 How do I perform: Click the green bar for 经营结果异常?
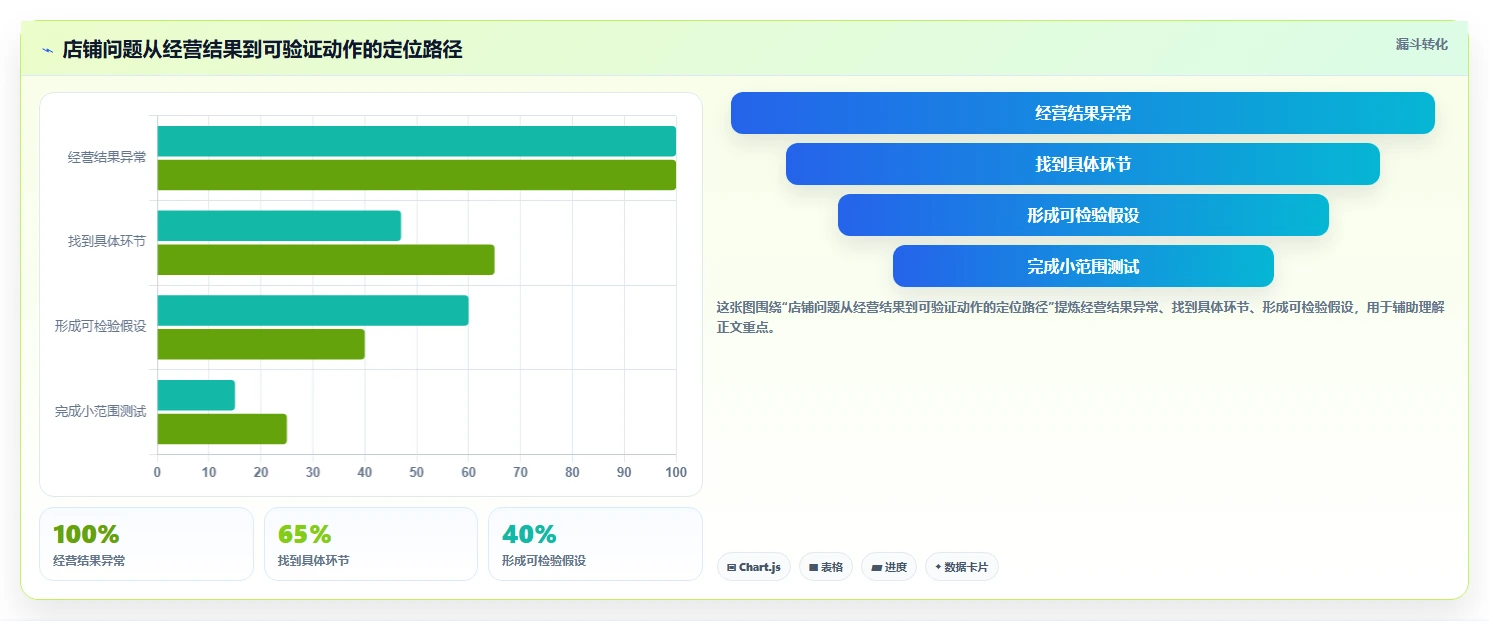tap(416, 175)
